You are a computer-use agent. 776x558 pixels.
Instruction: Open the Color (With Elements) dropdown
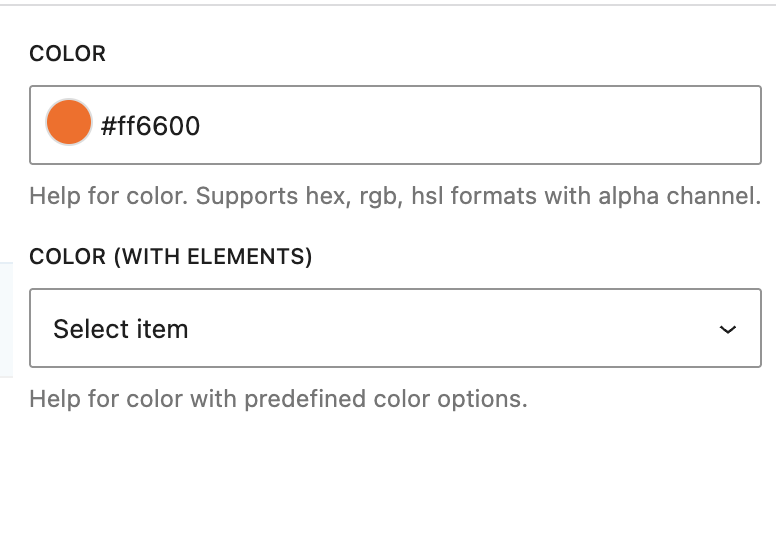[395, 329]
